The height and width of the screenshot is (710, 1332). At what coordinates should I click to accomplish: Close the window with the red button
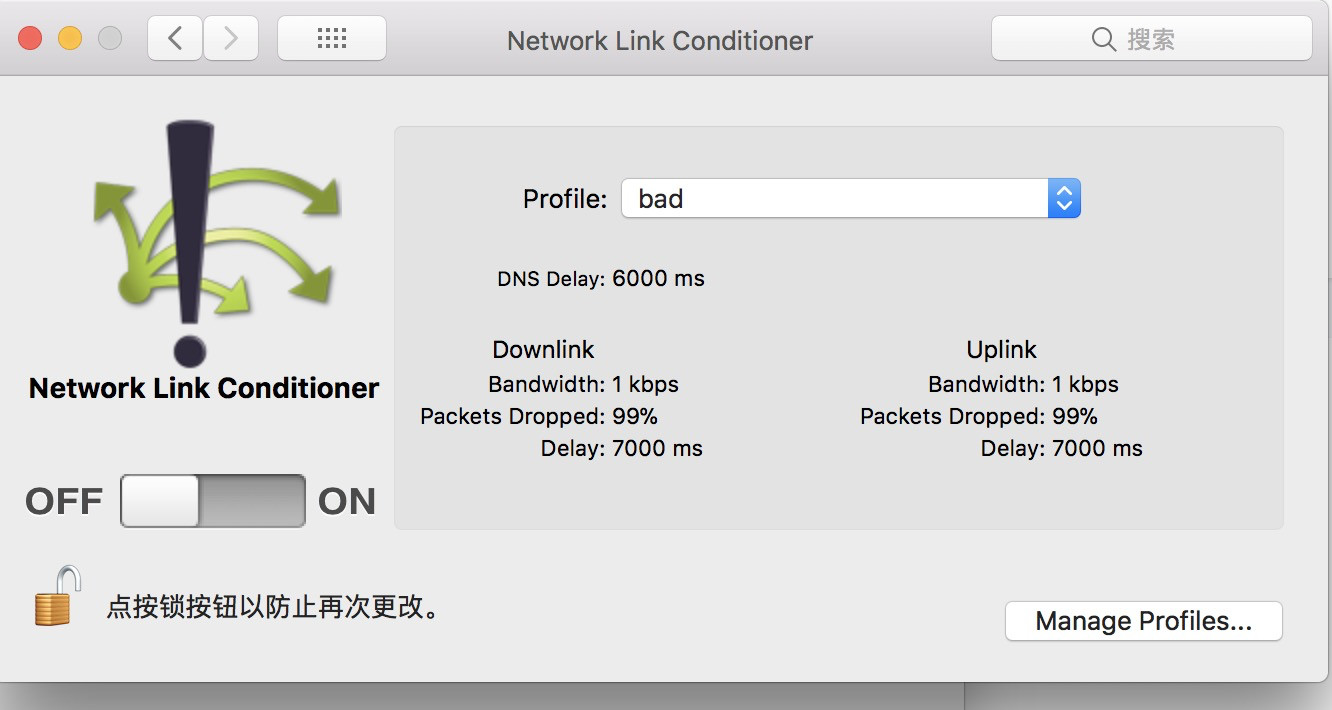30,39
